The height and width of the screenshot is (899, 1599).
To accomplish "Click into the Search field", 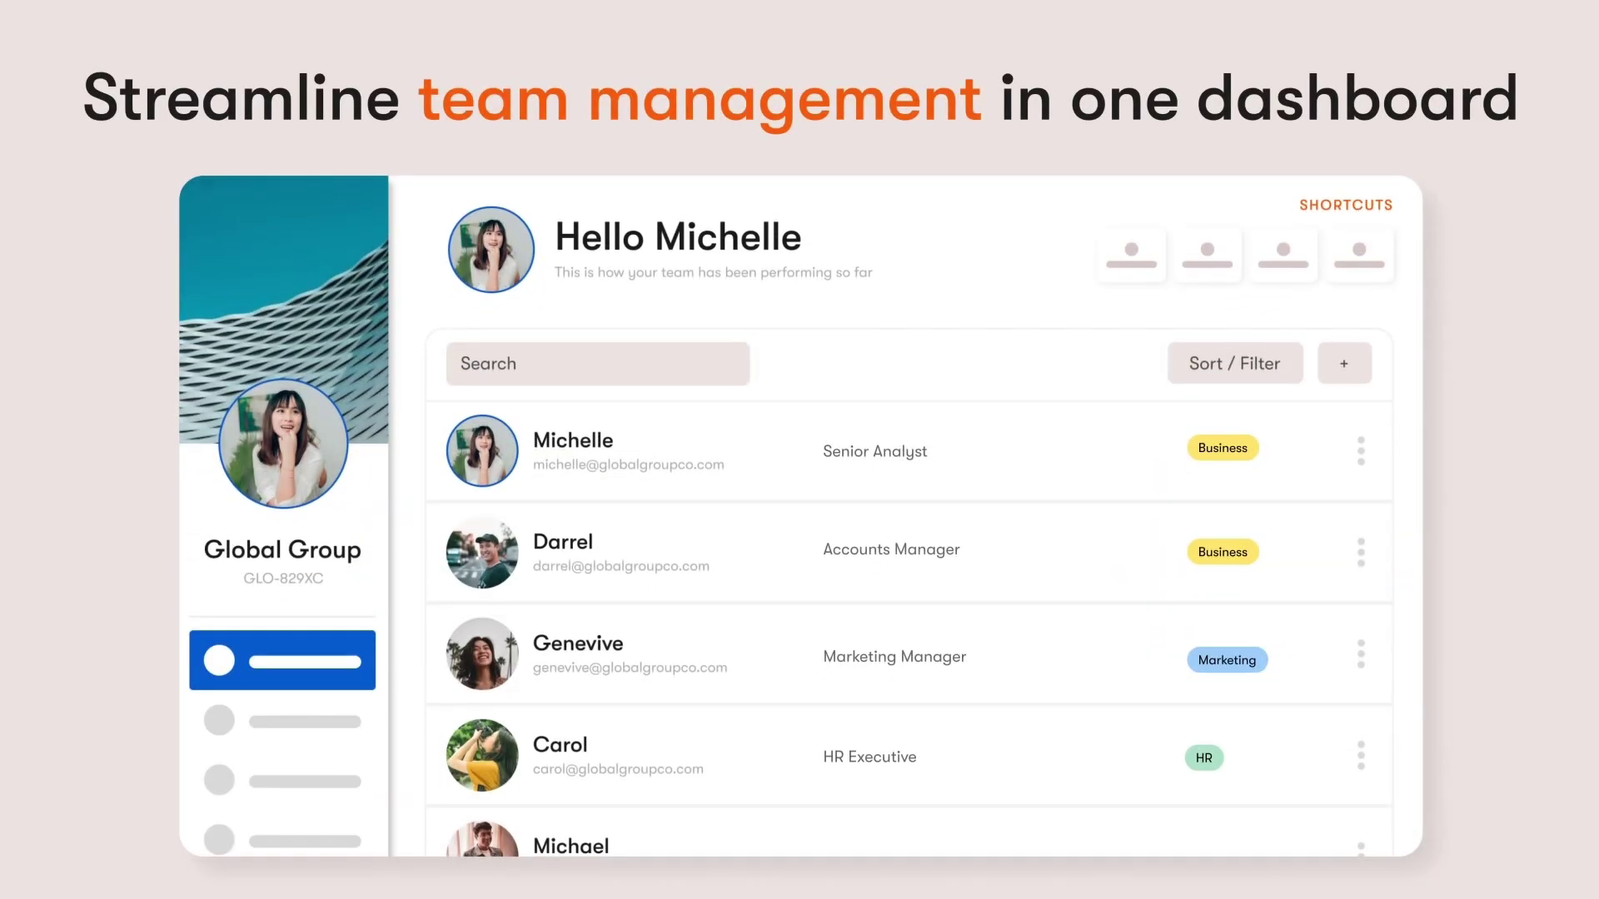I will [598, 364].
